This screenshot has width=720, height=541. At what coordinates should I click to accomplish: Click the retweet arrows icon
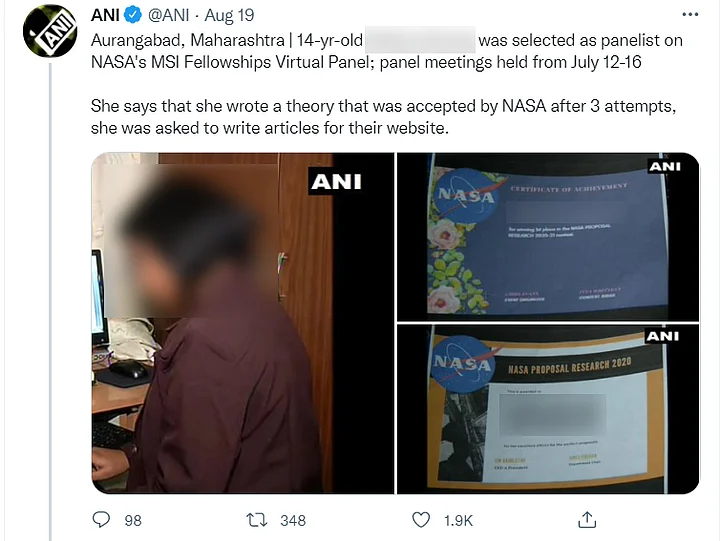[257, 520]
